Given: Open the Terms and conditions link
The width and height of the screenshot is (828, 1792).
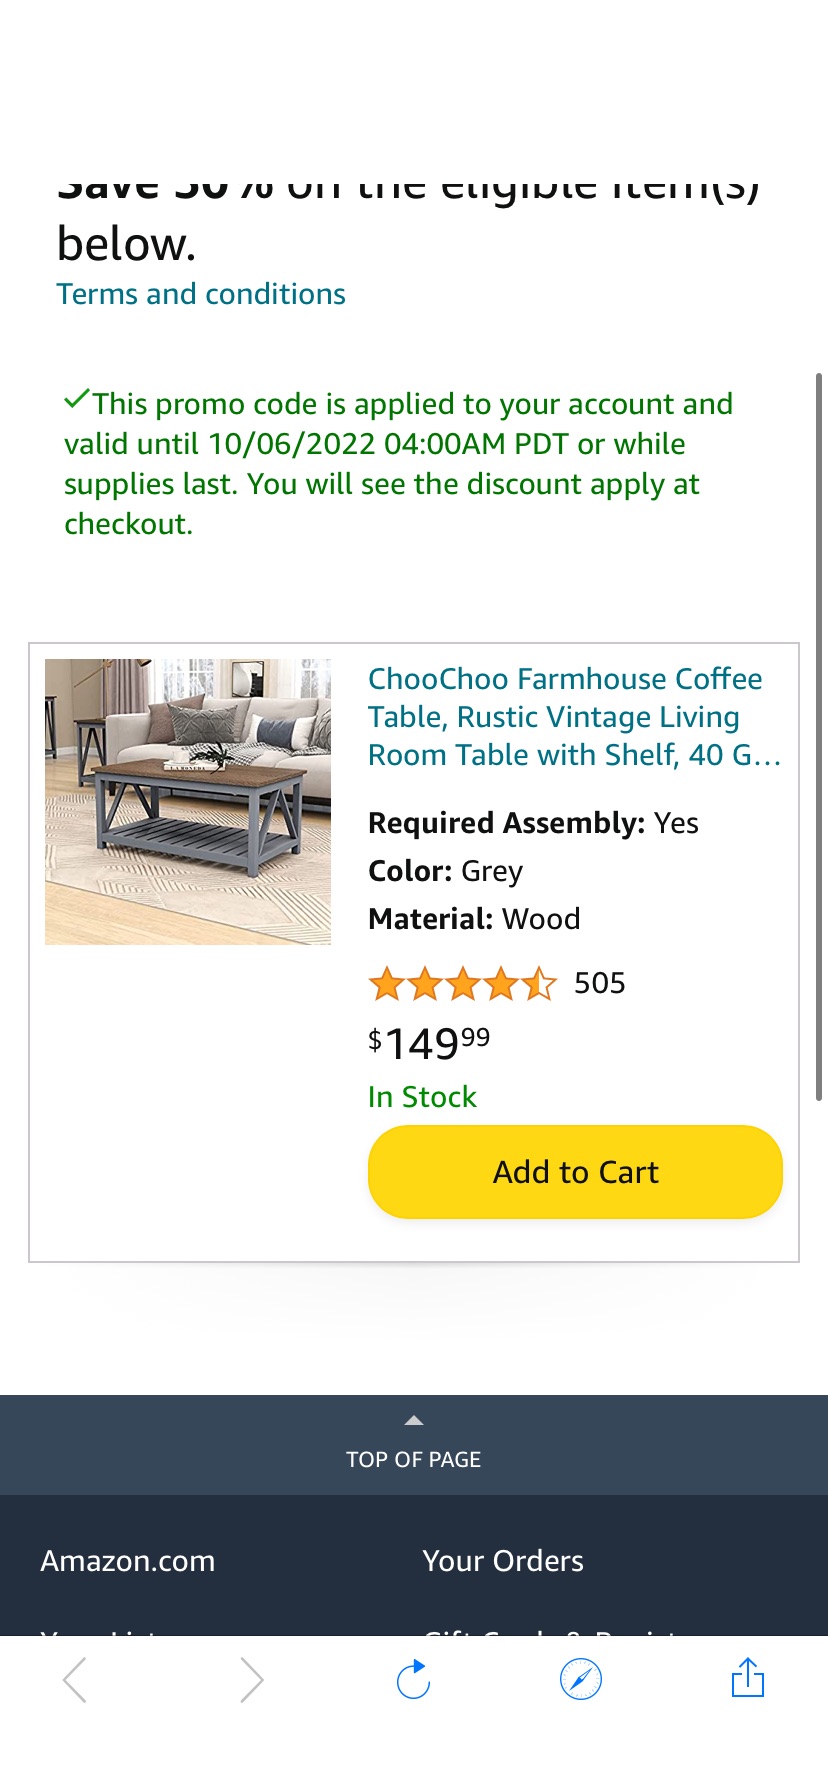Looking at the screenshot, I should coord(201,293).
